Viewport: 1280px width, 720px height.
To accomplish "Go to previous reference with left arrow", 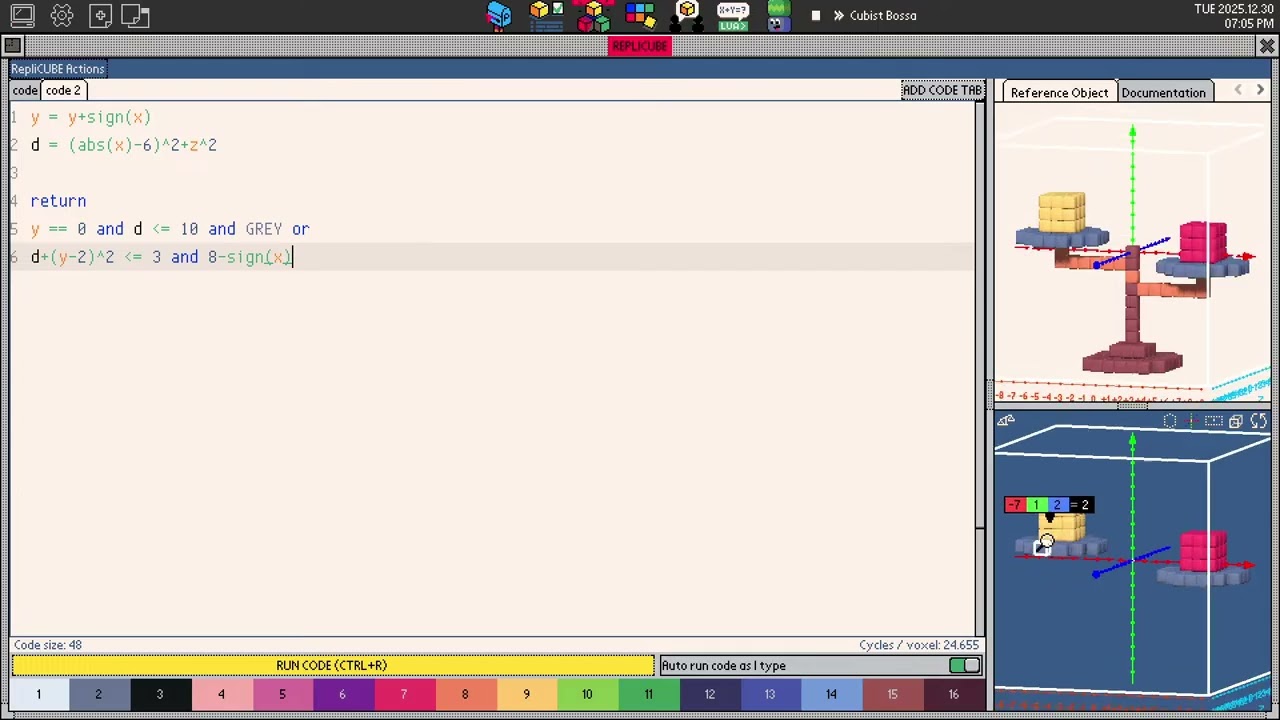I will pyautogui.click(x=1238, y=91).
